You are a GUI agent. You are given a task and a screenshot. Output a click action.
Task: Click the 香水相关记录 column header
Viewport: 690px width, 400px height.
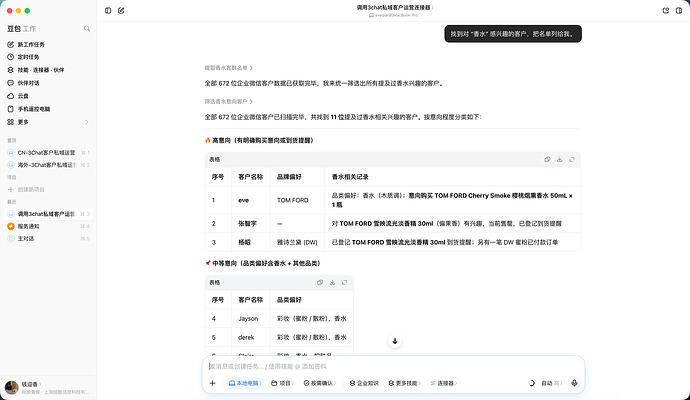tap(350, 177)
